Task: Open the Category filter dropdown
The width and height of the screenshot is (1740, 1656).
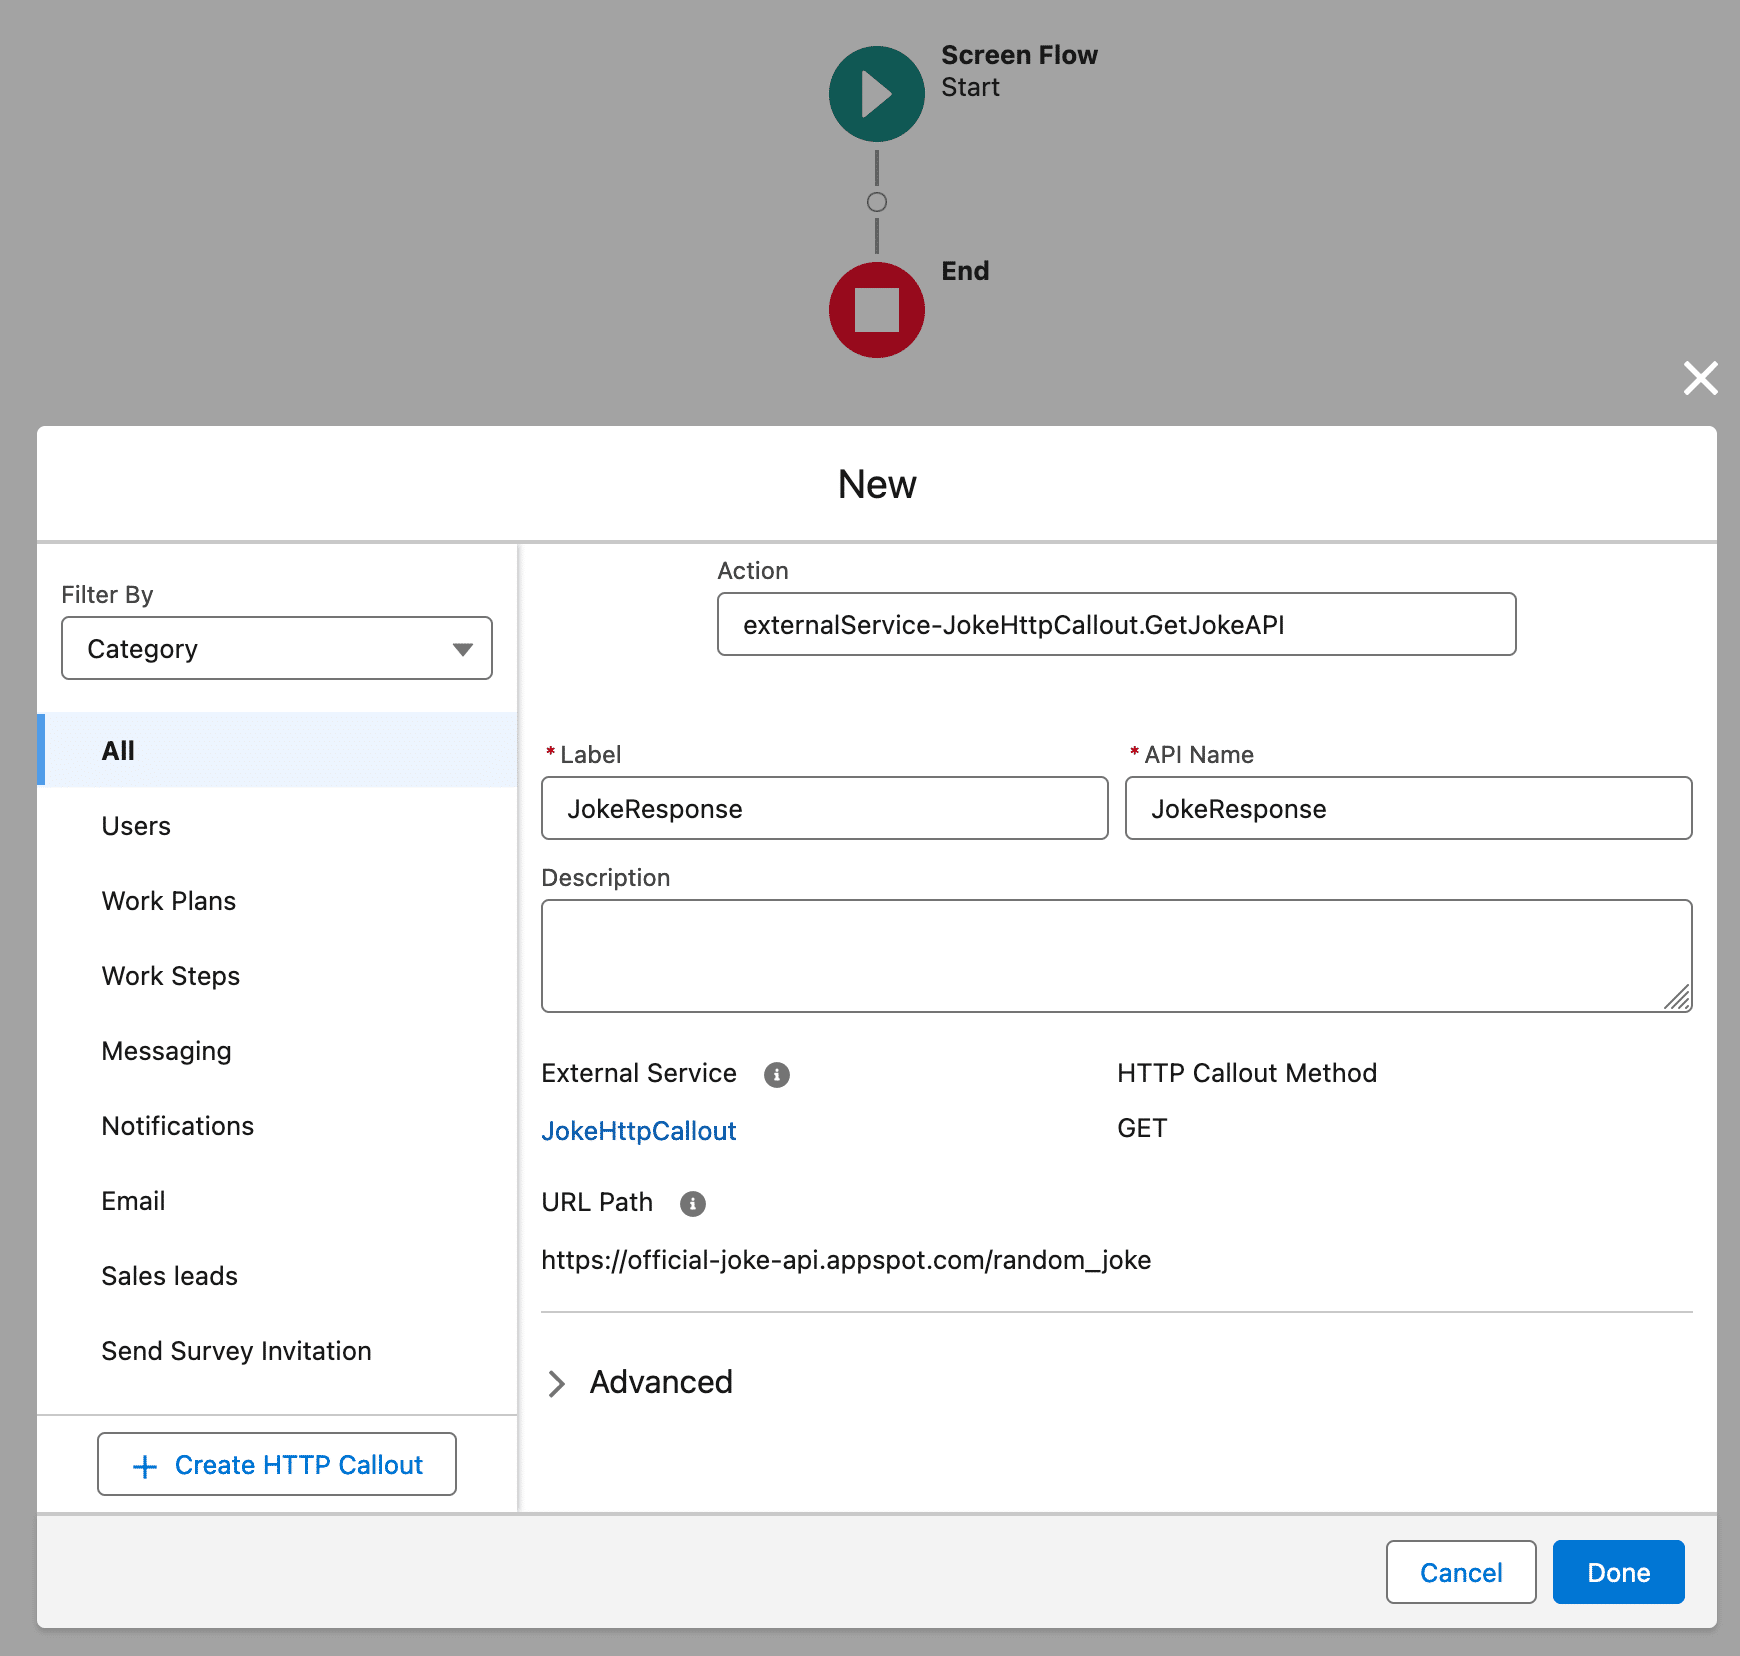Action: [276, 648]
